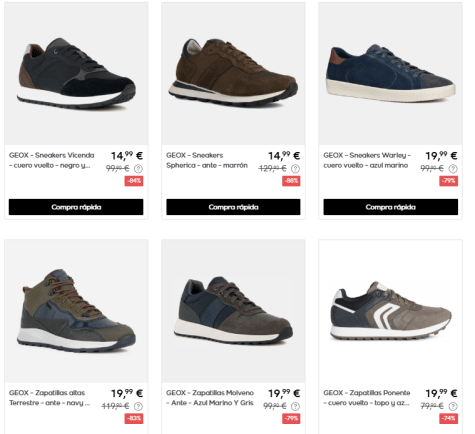
Task: Click Compra rápida for Sneakers Warley
Action: tap(391, 207)
